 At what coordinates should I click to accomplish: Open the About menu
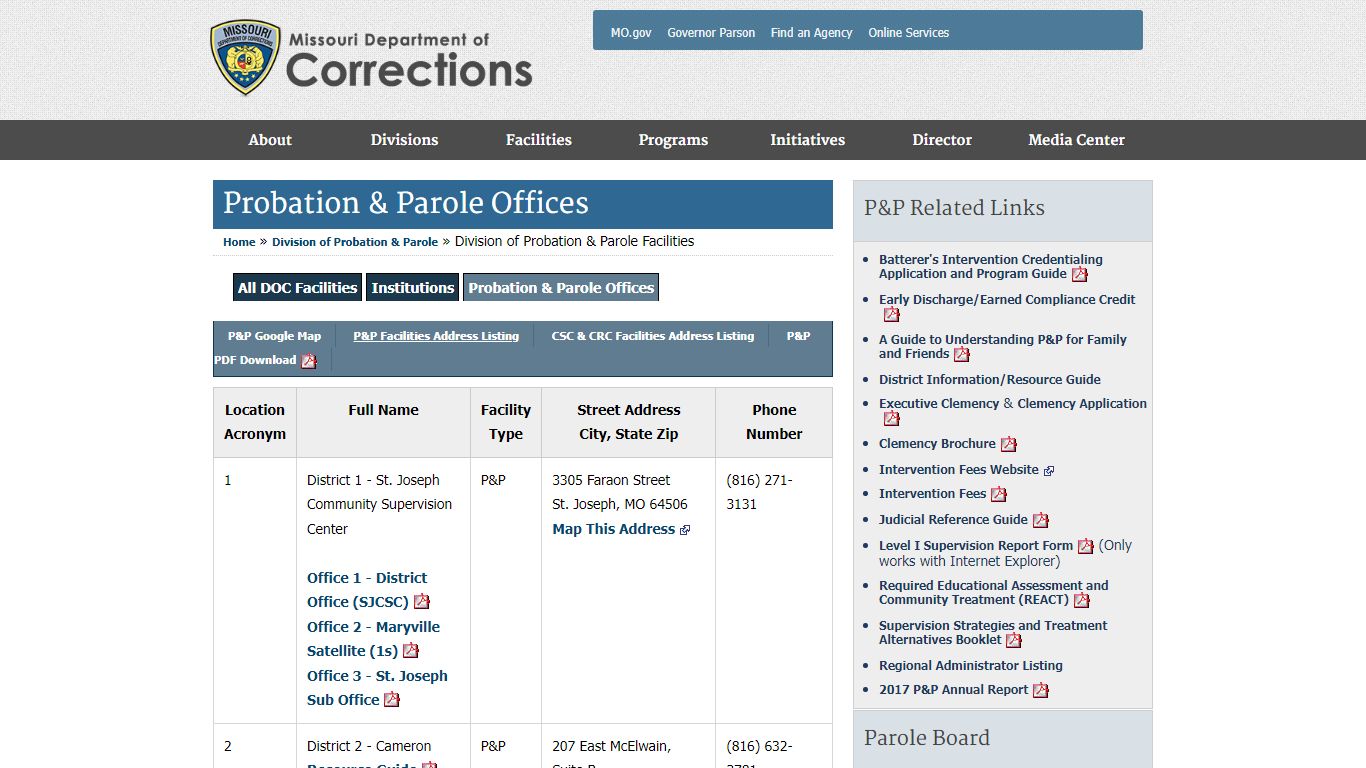pyautogui.click(x=270, y=140)
